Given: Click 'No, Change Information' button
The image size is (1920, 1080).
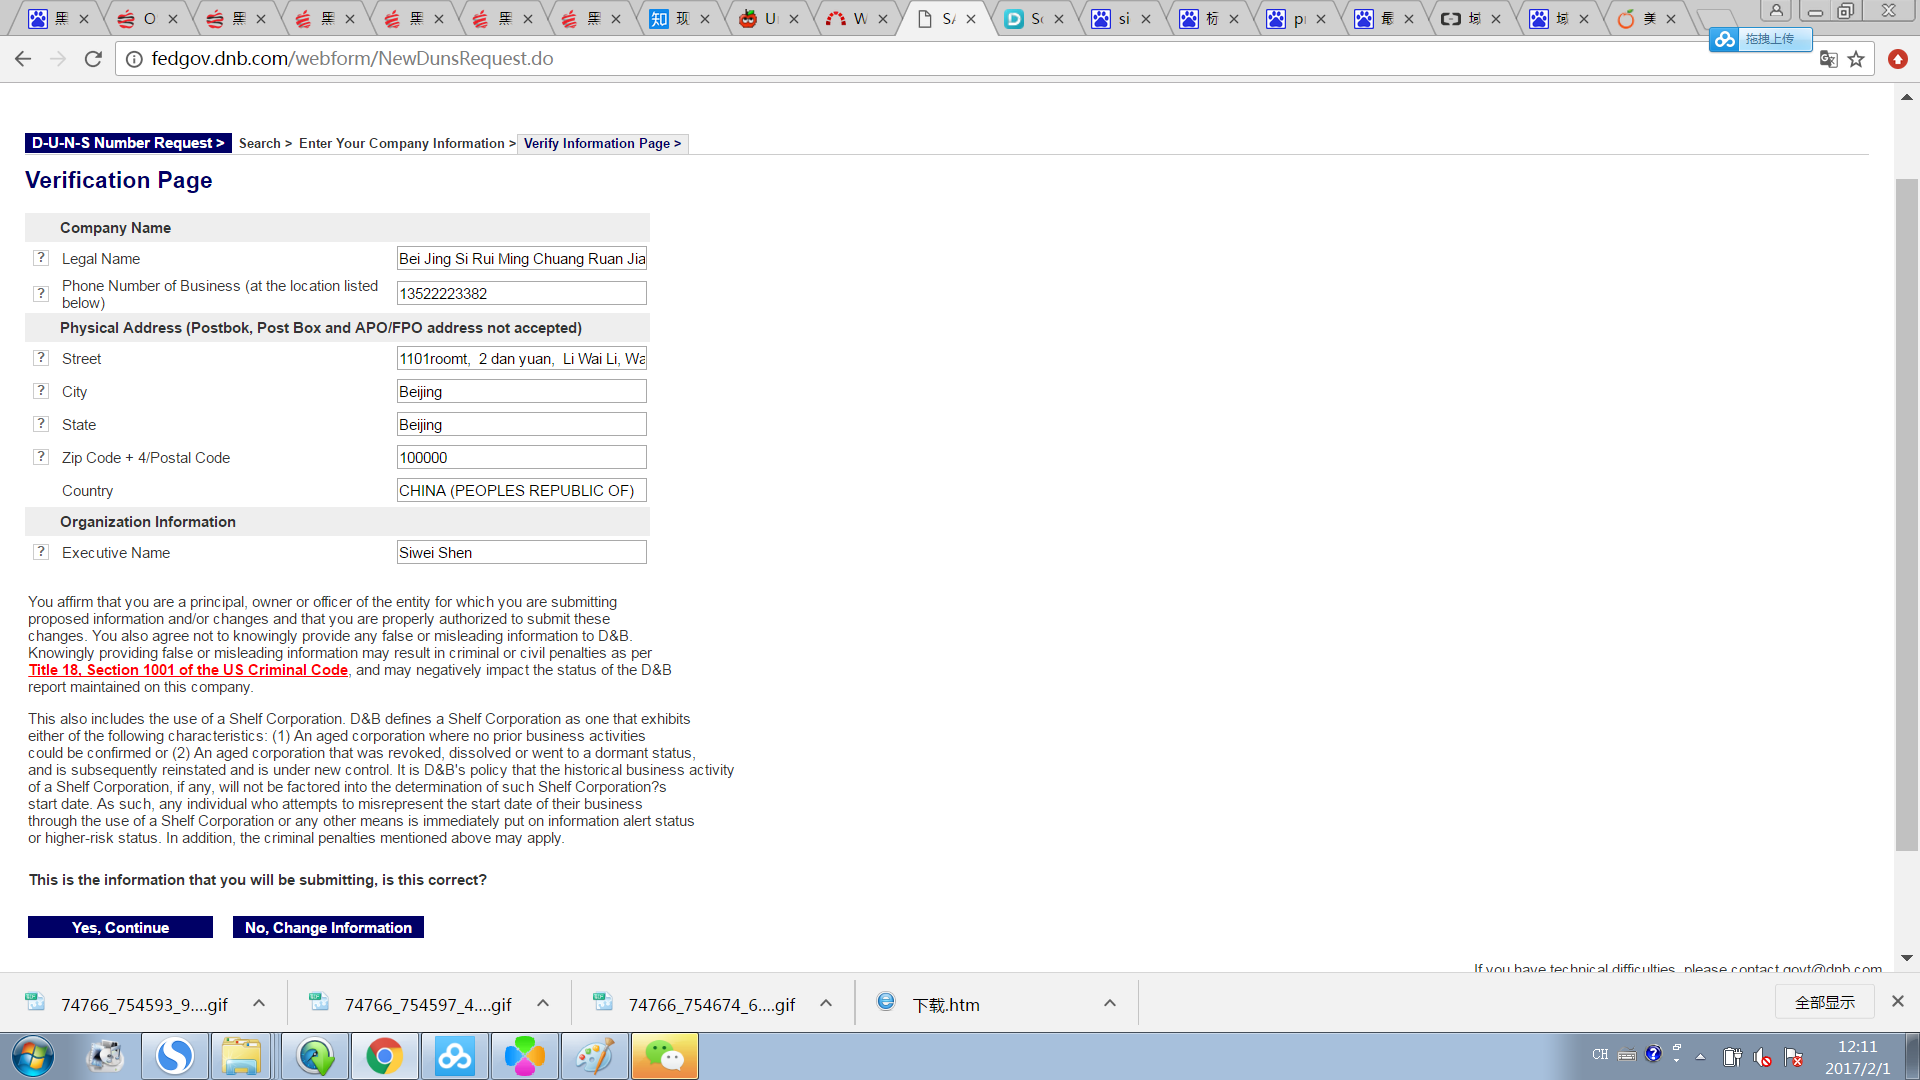Looking at the screenshot, I should [x=328, y=927].
